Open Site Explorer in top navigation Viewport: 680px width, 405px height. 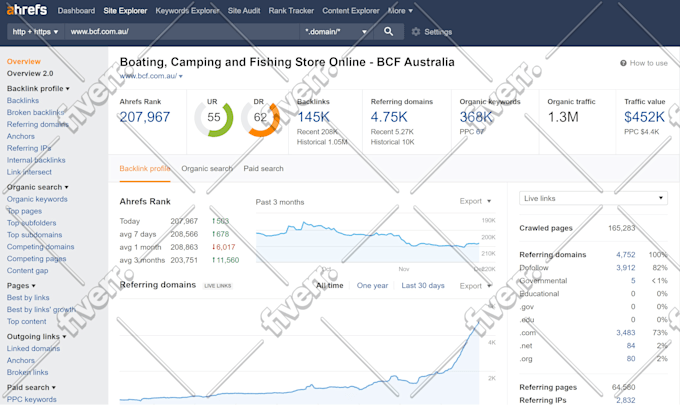[125, 10]
